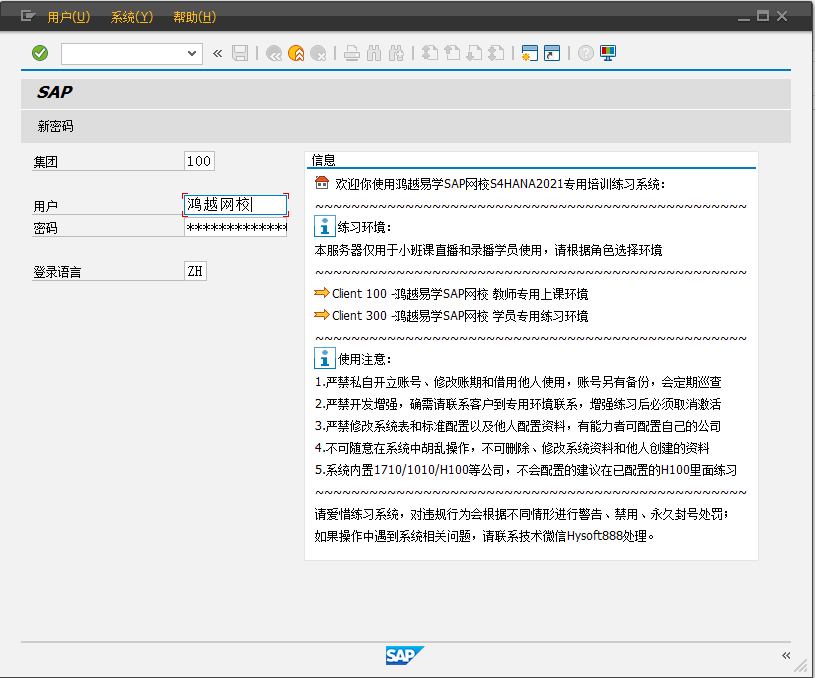
Task: Click the Find binoculars icon
Action: 374,53
